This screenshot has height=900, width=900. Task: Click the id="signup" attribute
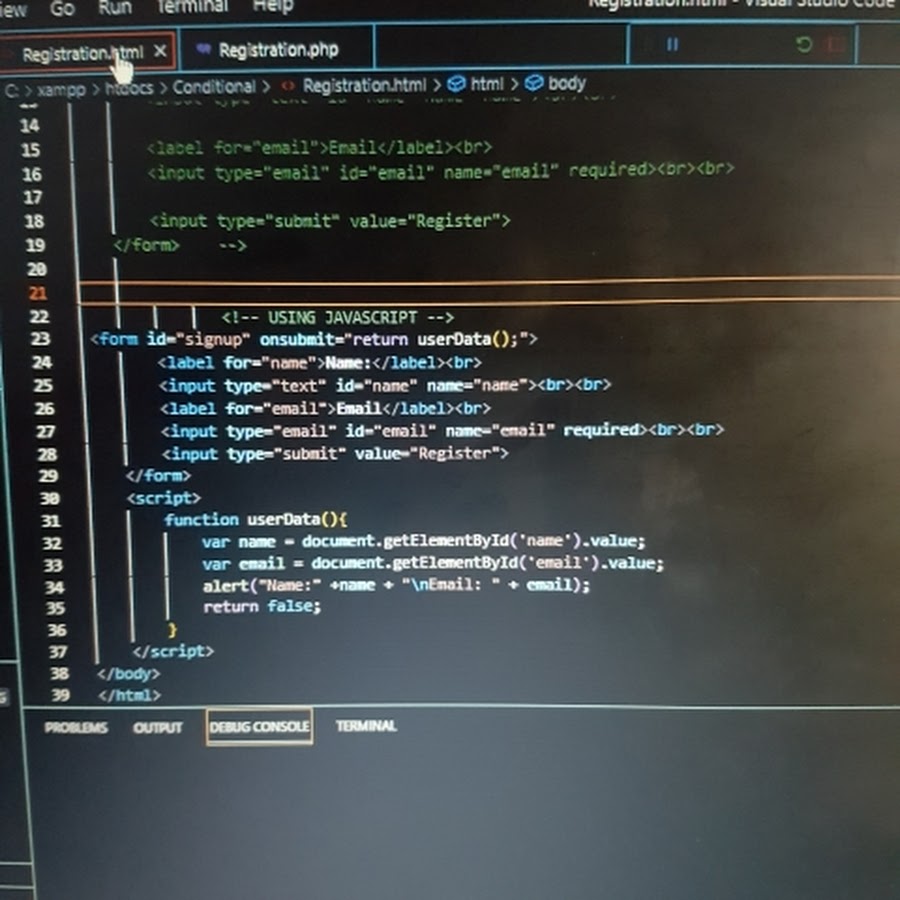[x=199, y=339]
